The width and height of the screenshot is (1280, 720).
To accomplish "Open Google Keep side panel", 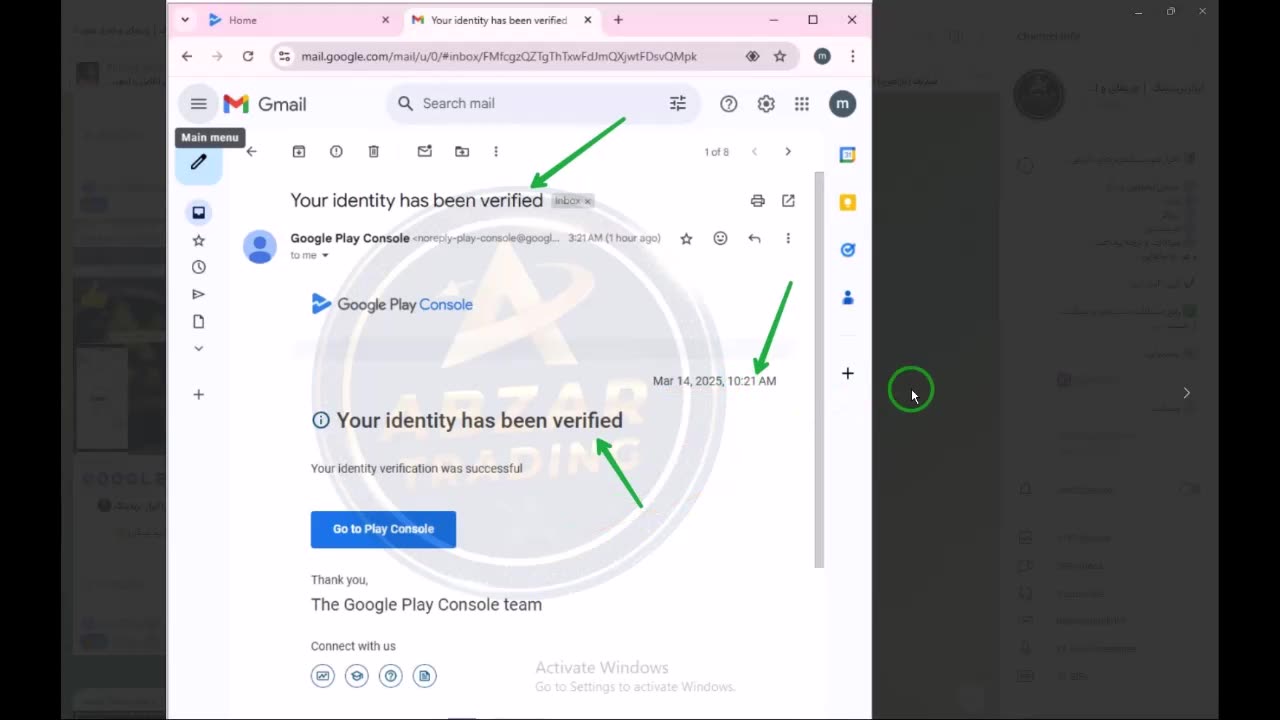I will click(847, 202).
